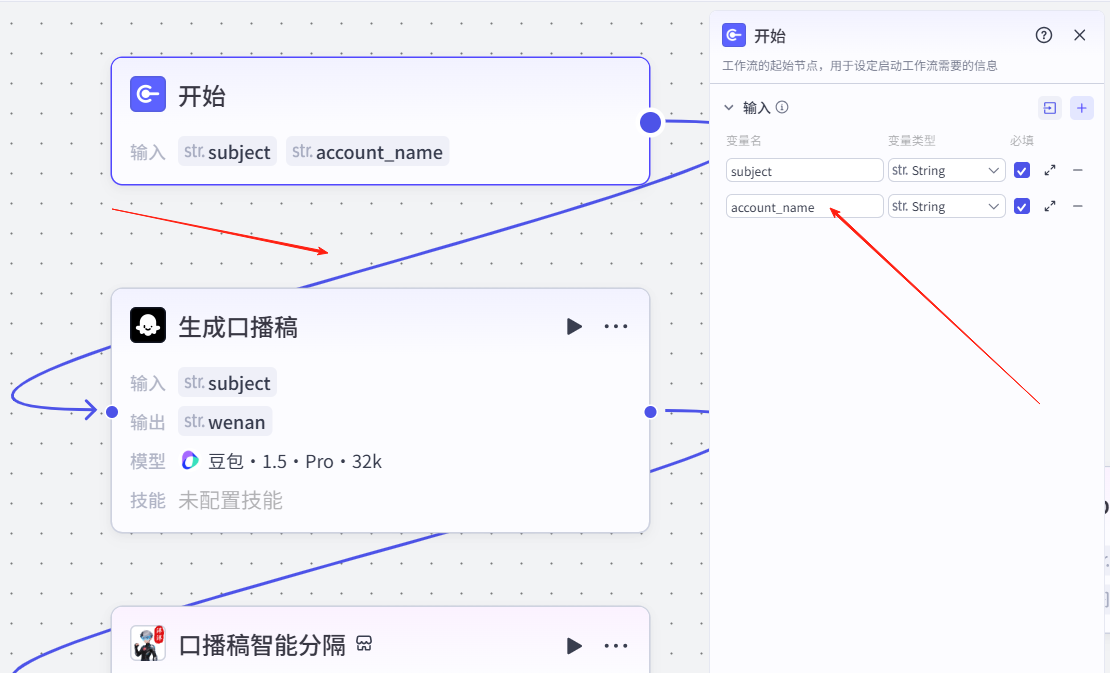The width and height of the screenshot is (1110, 673).
Task: Click the expand icon in the subject row
Action: tap(1050, 171)
